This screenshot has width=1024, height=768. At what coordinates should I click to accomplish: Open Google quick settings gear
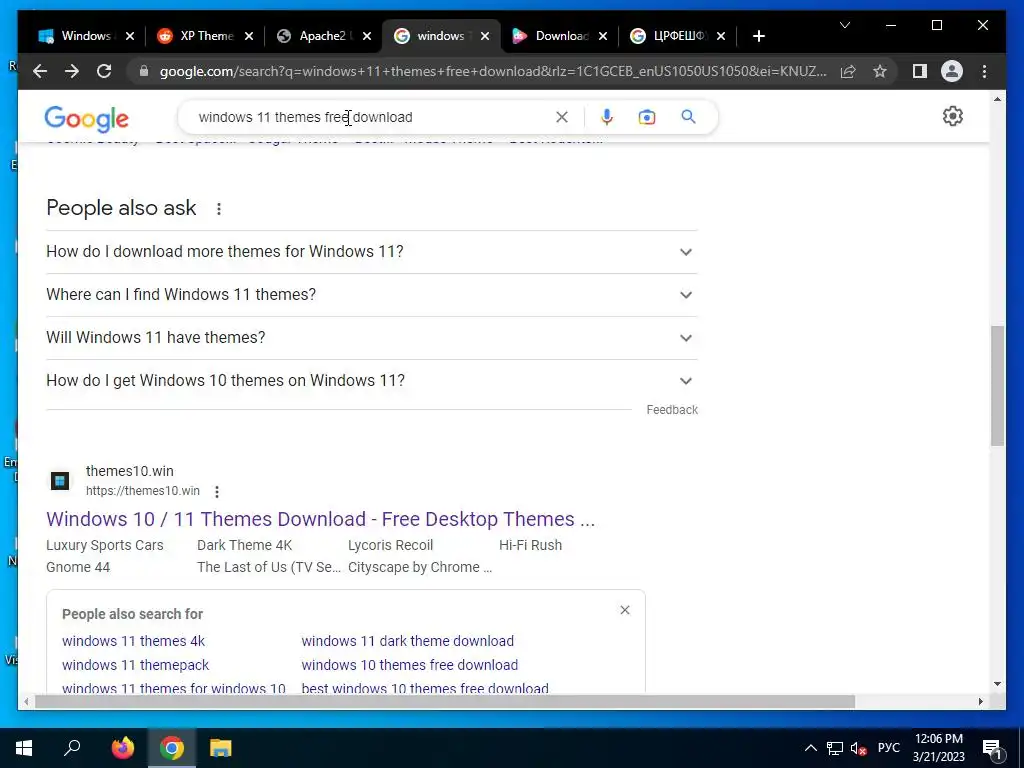953,116
